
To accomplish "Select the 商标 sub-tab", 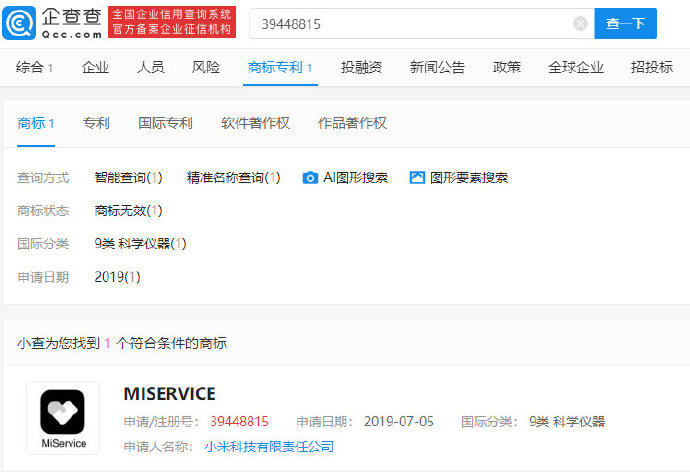I will [36, 123].
